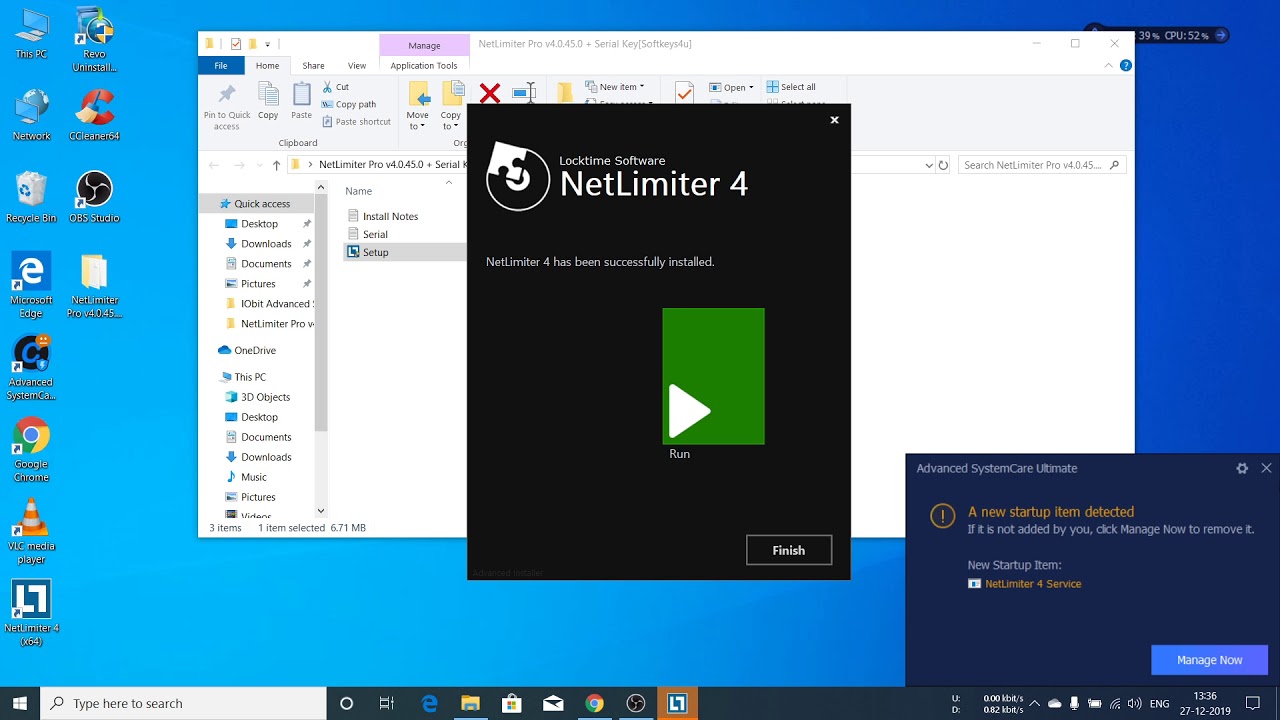The width and height of the screenshot is (1280, 720).
Task: Open the New item dropdown
Action: point(615,87)
